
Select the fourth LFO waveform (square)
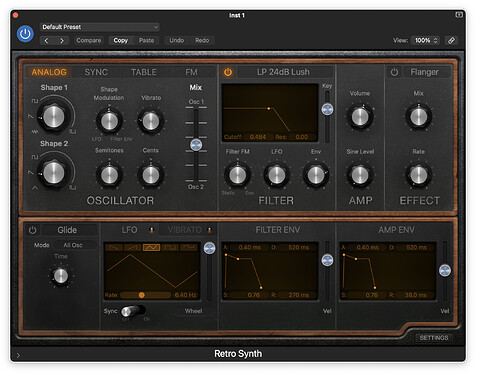coord(170,247)
